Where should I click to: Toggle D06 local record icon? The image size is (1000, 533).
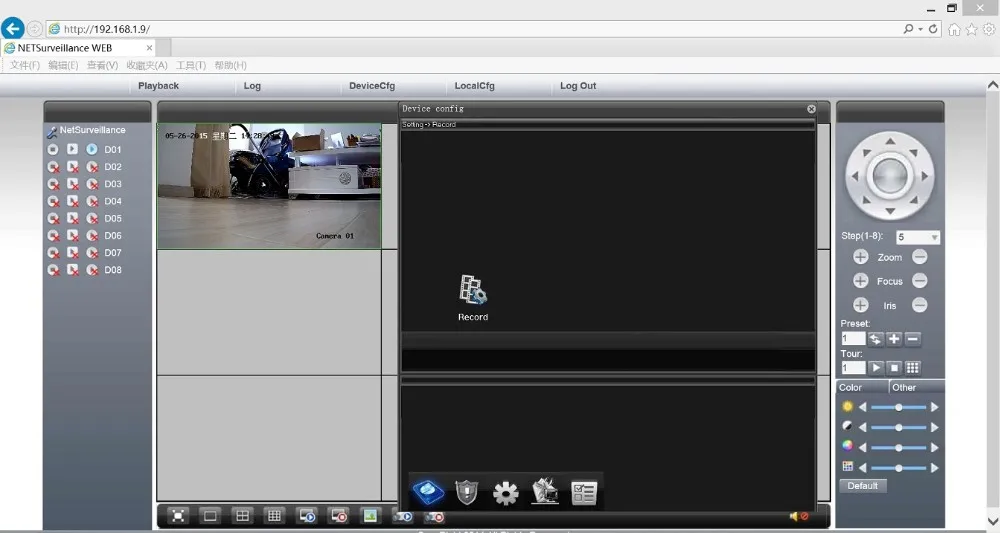[x=73, y=235]
